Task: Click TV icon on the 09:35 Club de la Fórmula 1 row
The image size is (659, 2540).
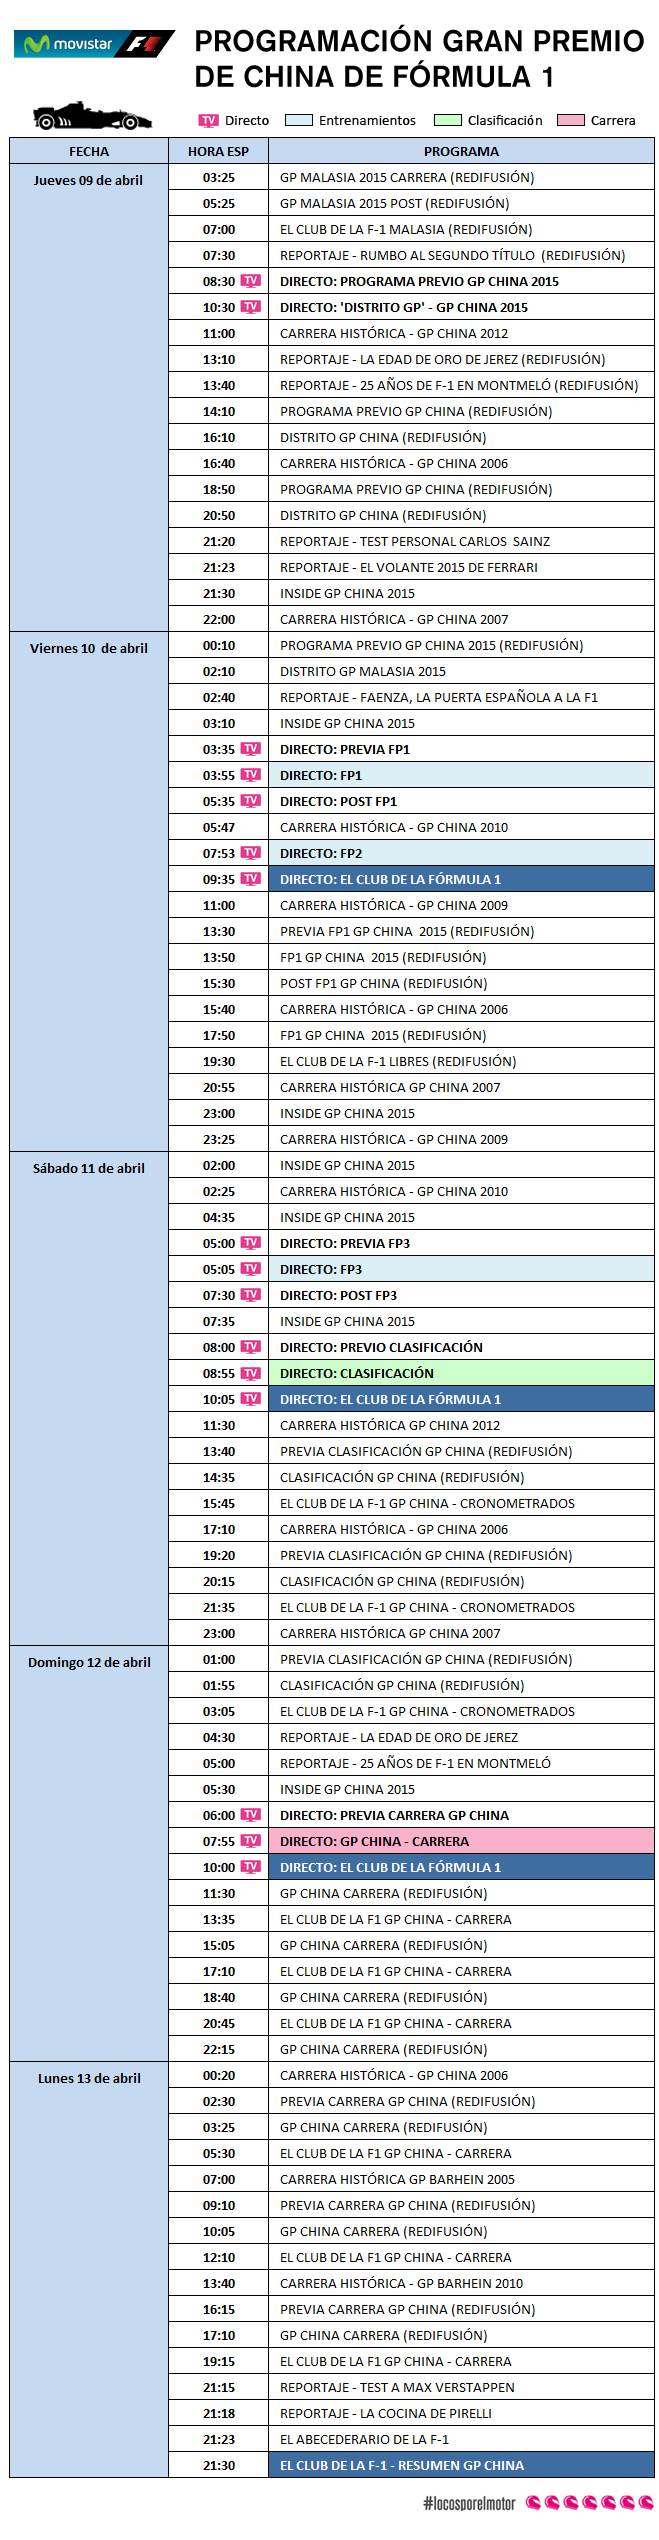Action: coord(250,879)
